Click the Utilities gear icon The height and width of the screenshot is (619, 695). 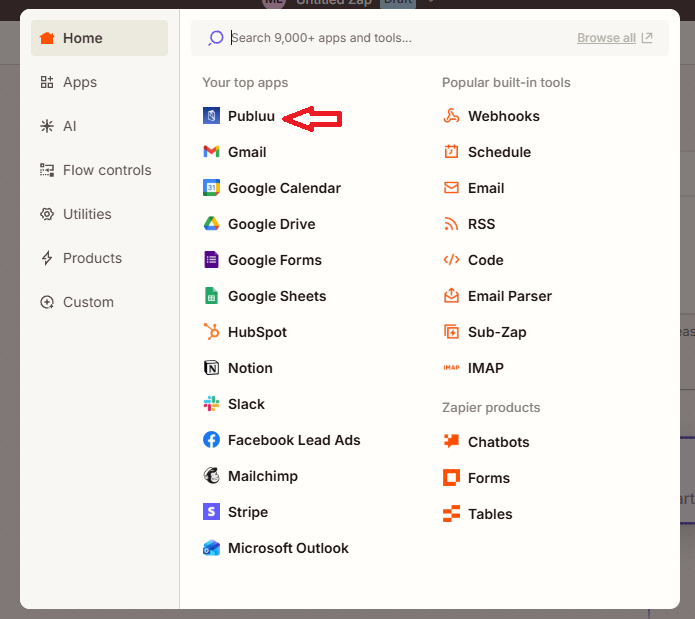47,214
